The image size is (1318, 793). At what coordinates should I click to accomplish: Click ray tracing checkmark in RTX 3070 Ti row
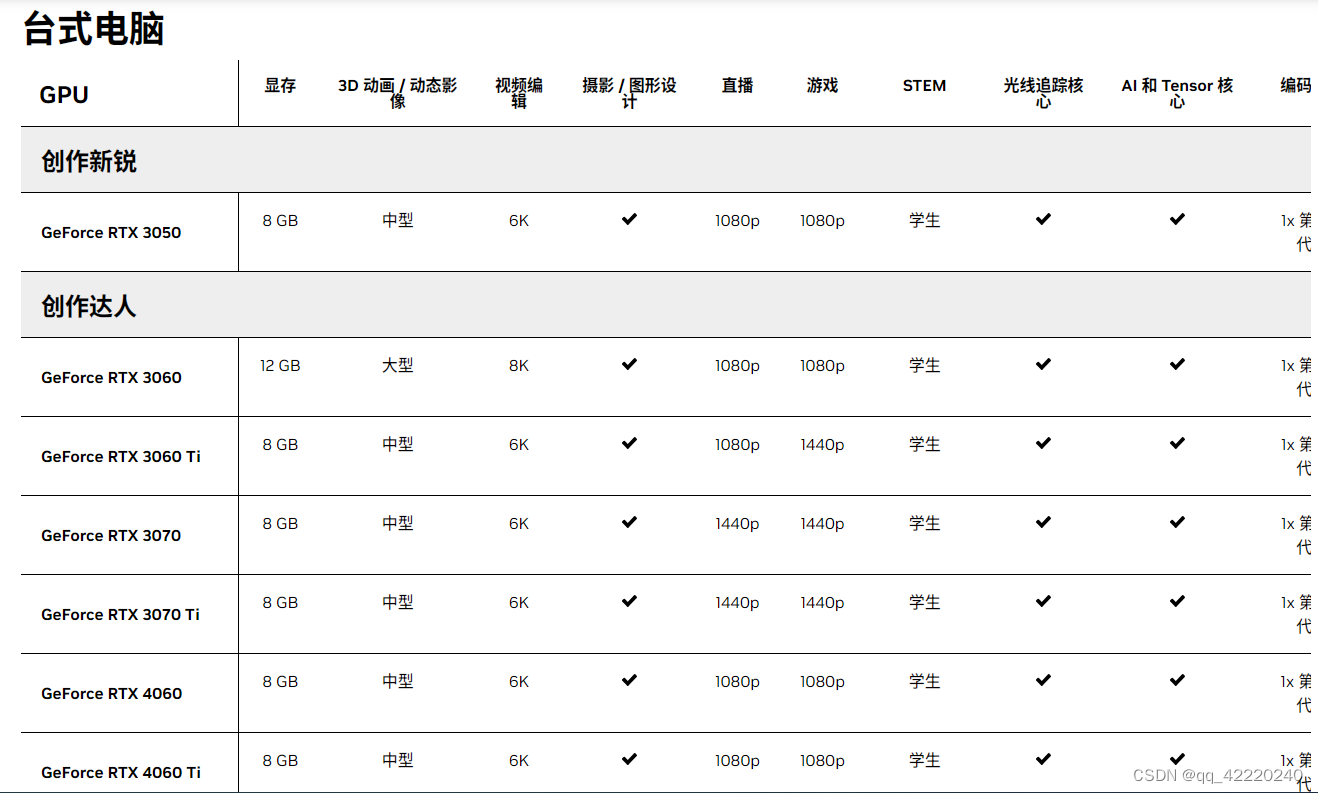(1043, 601)
